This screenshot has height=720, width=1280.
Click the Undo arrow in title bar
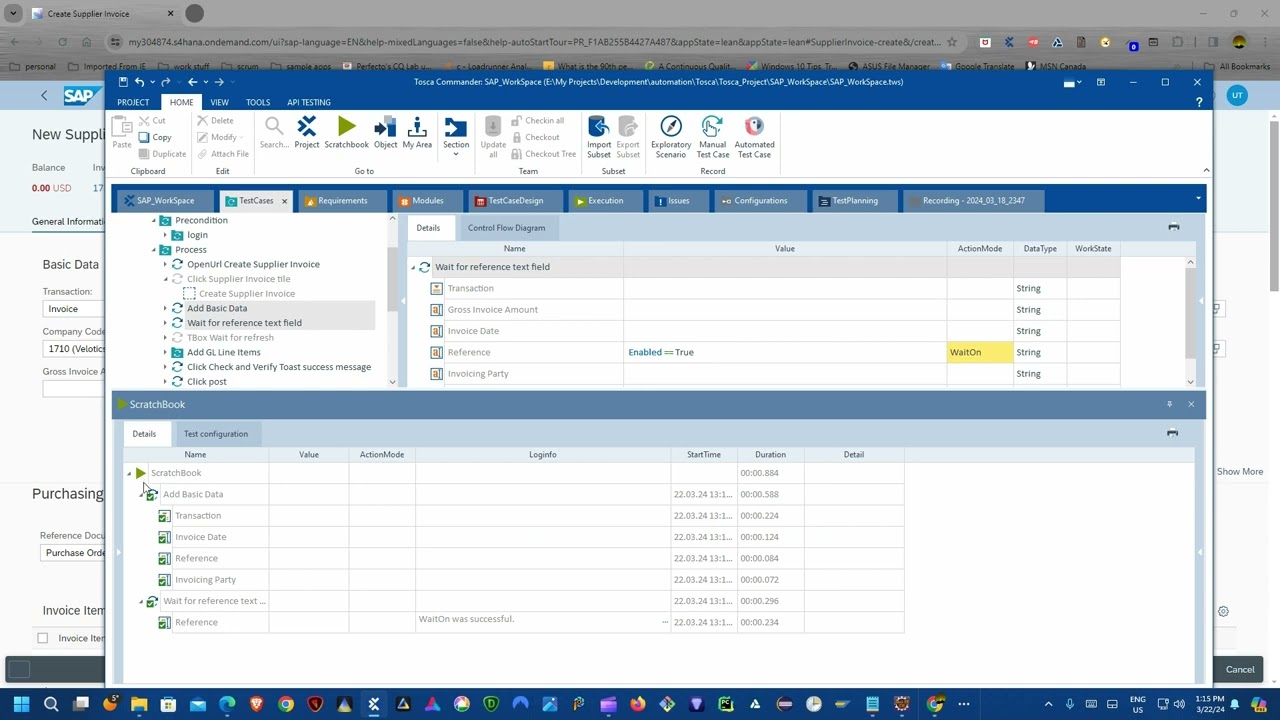(139, 82)
